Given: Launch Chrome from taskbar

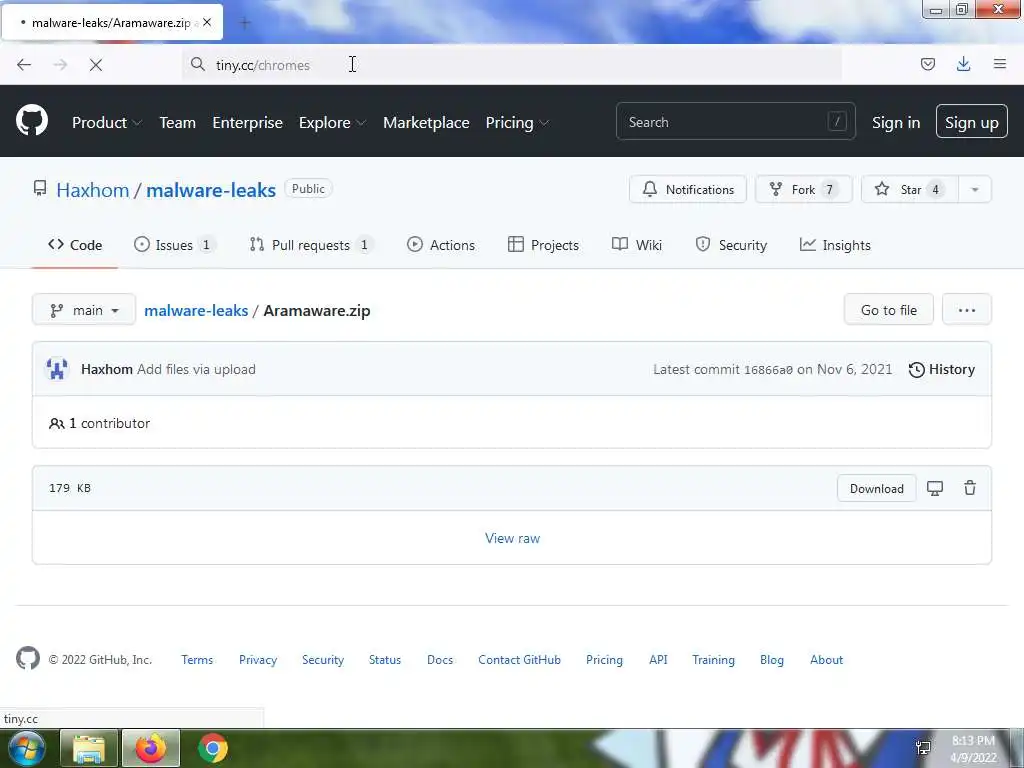Looking at the screenshot, I should click(x=213, y=748).
